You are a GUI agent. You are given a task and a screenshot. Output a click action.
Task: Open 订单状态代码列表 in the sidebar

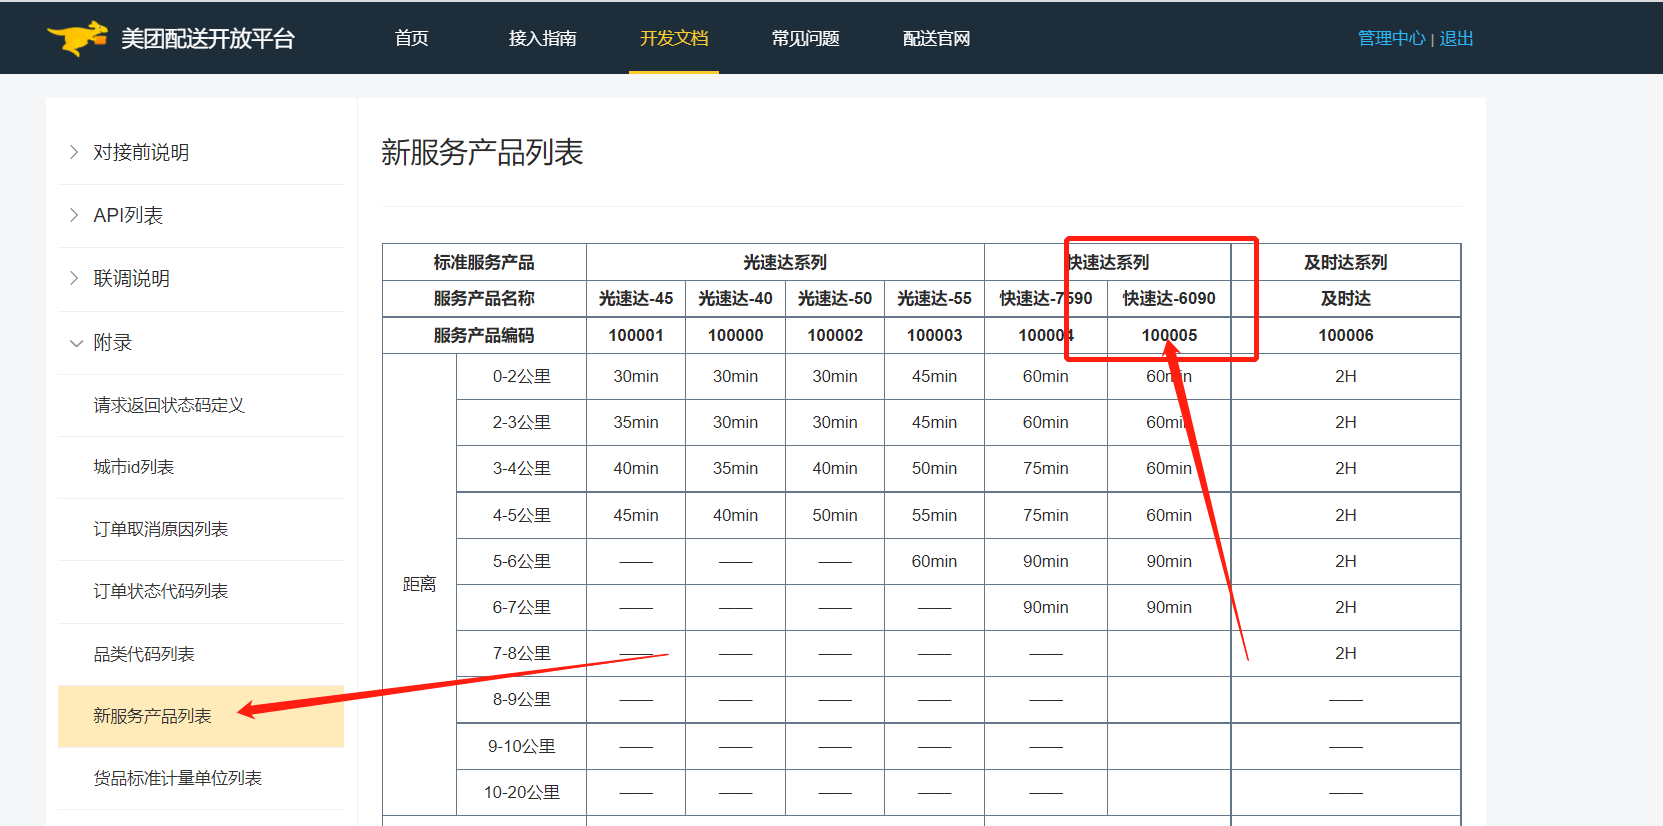point(161,591)
